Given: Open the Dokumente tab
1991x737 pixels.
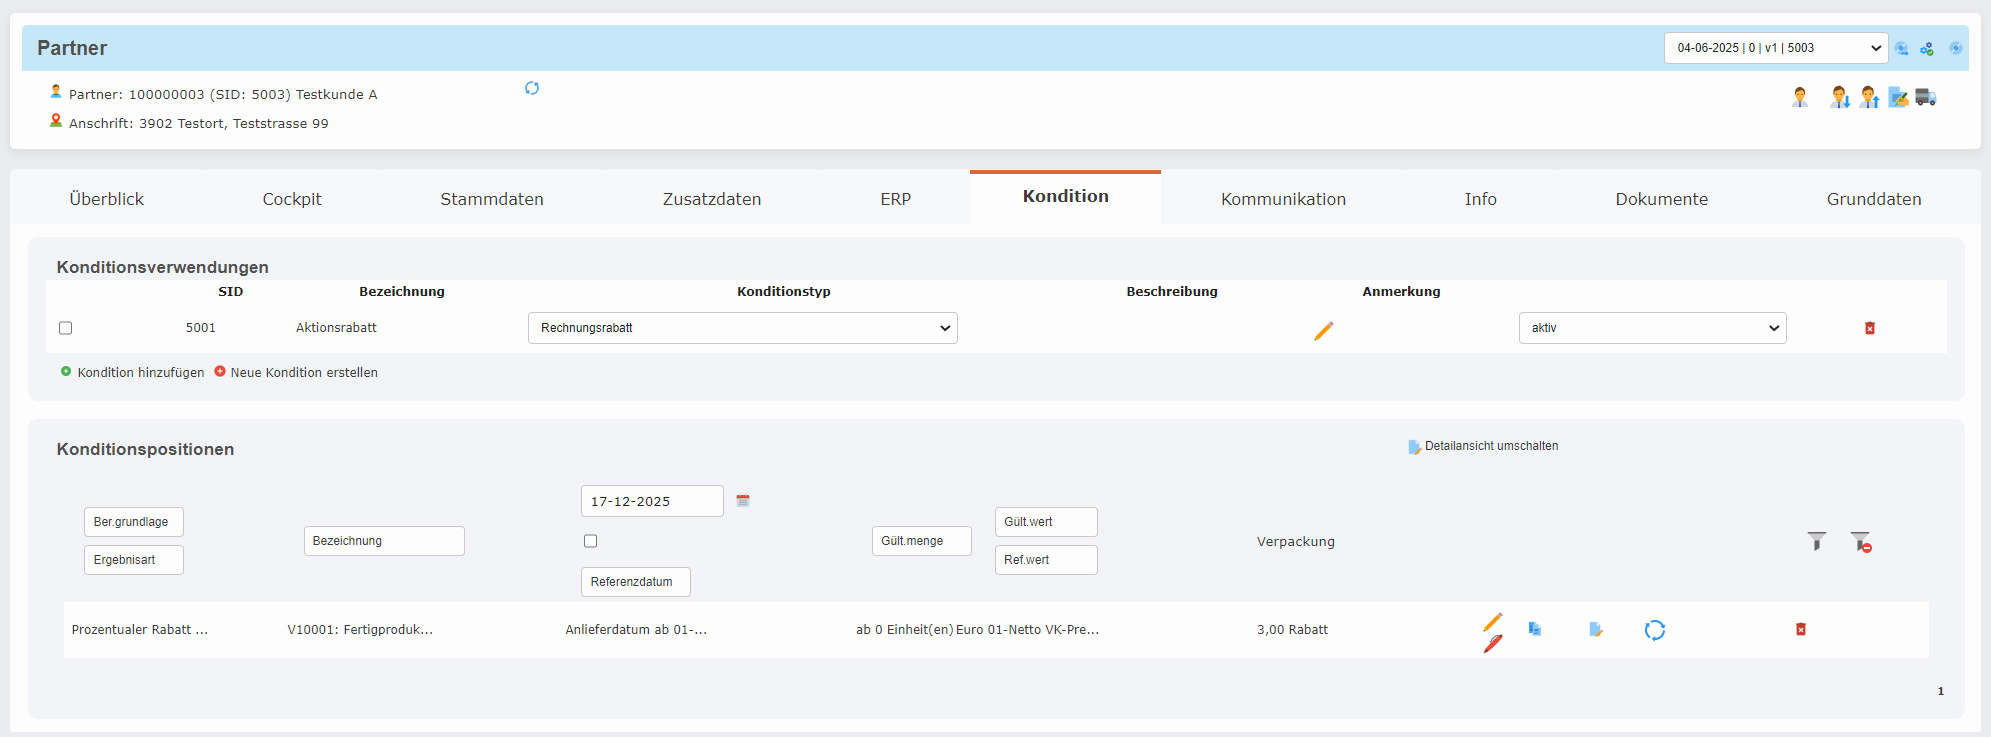Looking at the screenshot, I should (x=1661, y=199).
